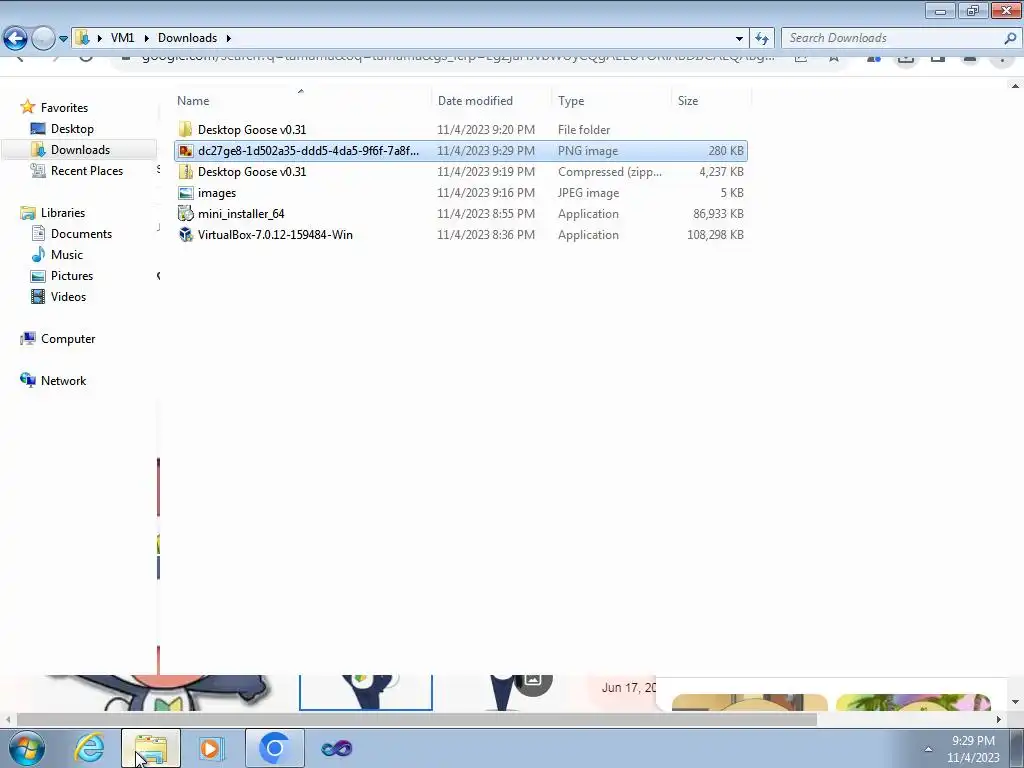Open Internet Explorer from taskbar

click(x=89, y=748)
